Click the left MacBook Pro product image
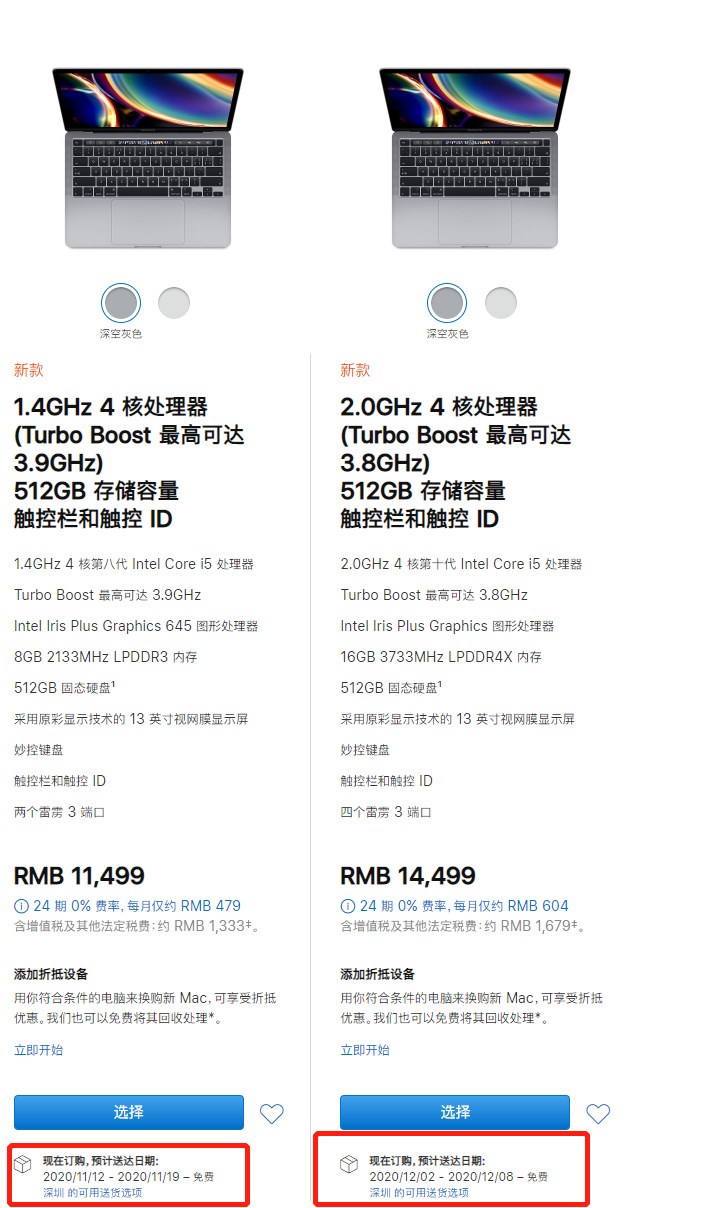Screen dimensions: 706x1208 (148, 155)
